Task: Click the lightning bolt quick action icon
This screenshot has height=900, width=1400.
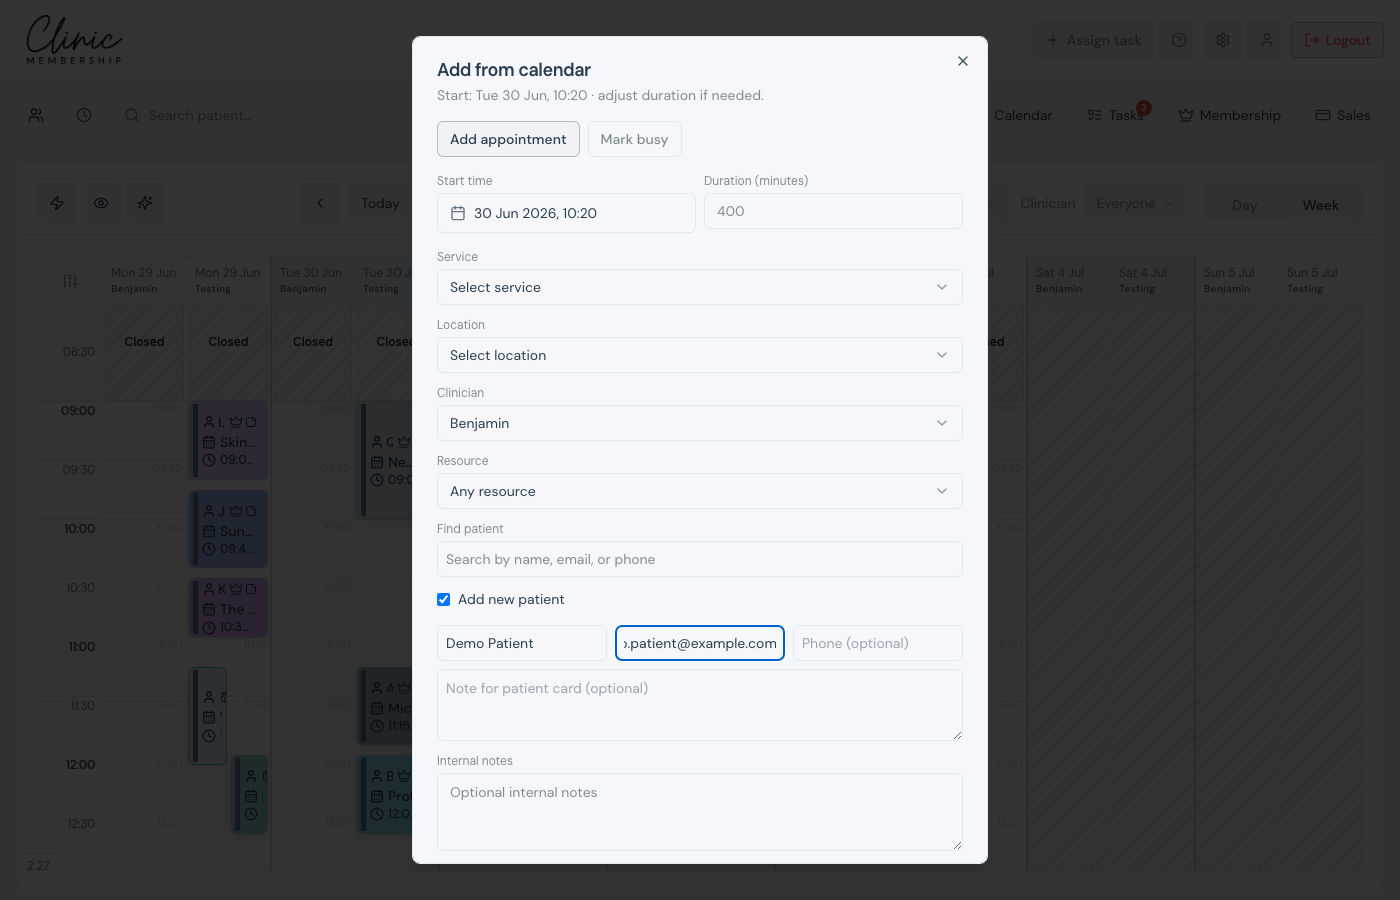Action: click(x=57, y=203)
